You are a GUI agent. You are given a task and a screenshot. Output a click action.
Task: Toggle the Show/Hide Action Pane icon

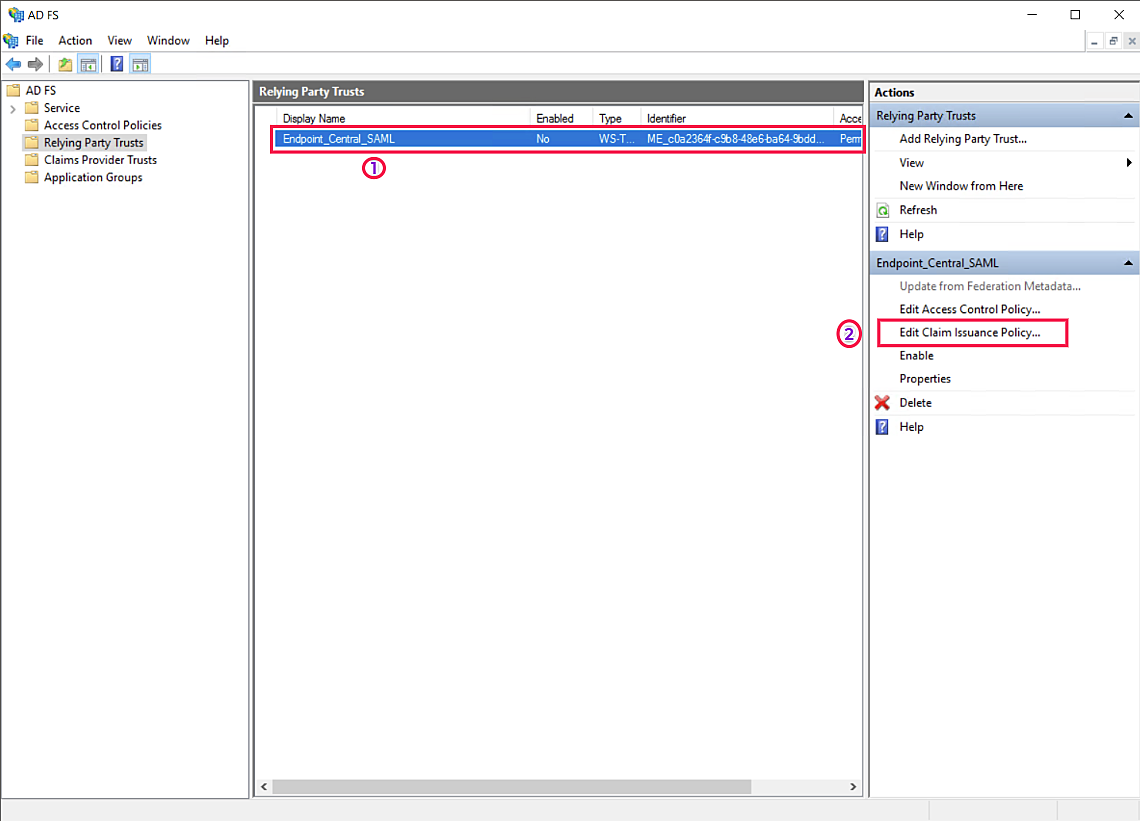click(x=140, y=64)
